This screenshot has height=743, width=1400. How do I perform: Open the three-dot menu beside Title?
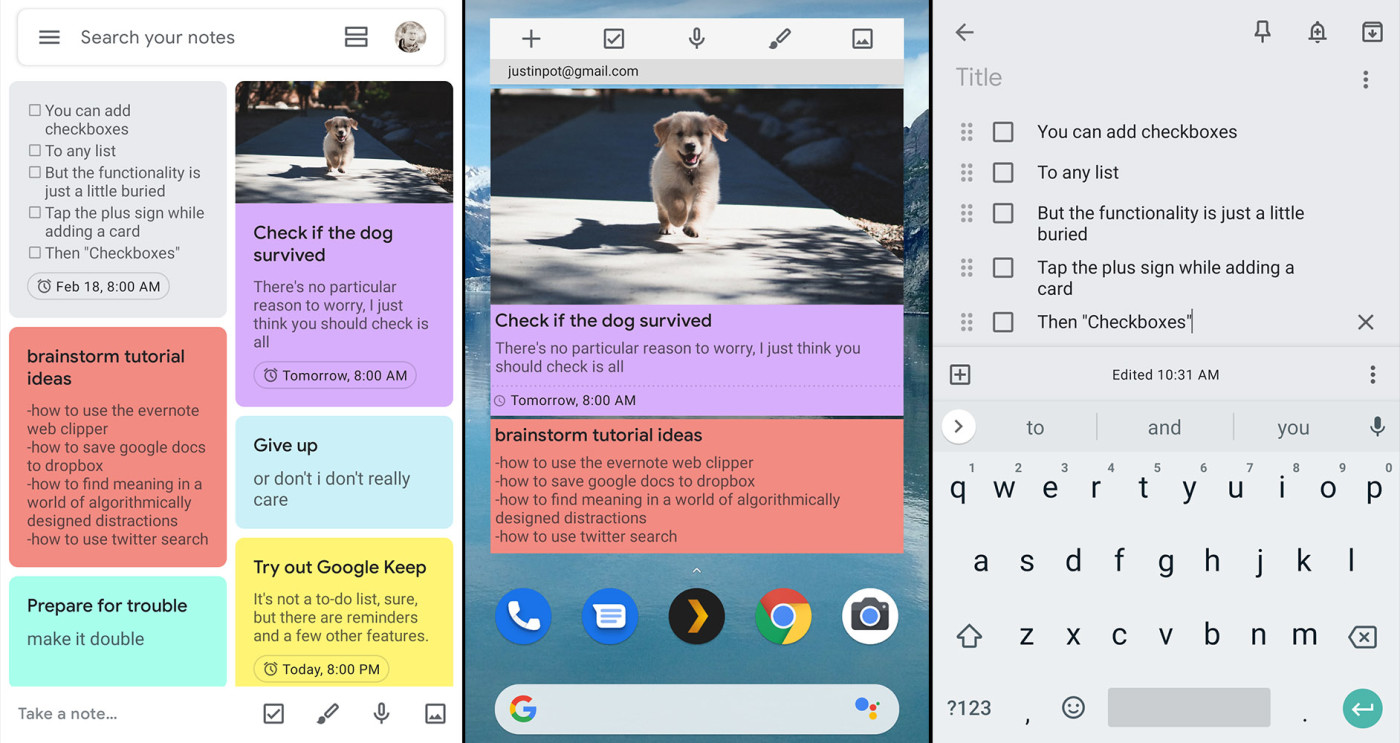[x=1365, y=80]
